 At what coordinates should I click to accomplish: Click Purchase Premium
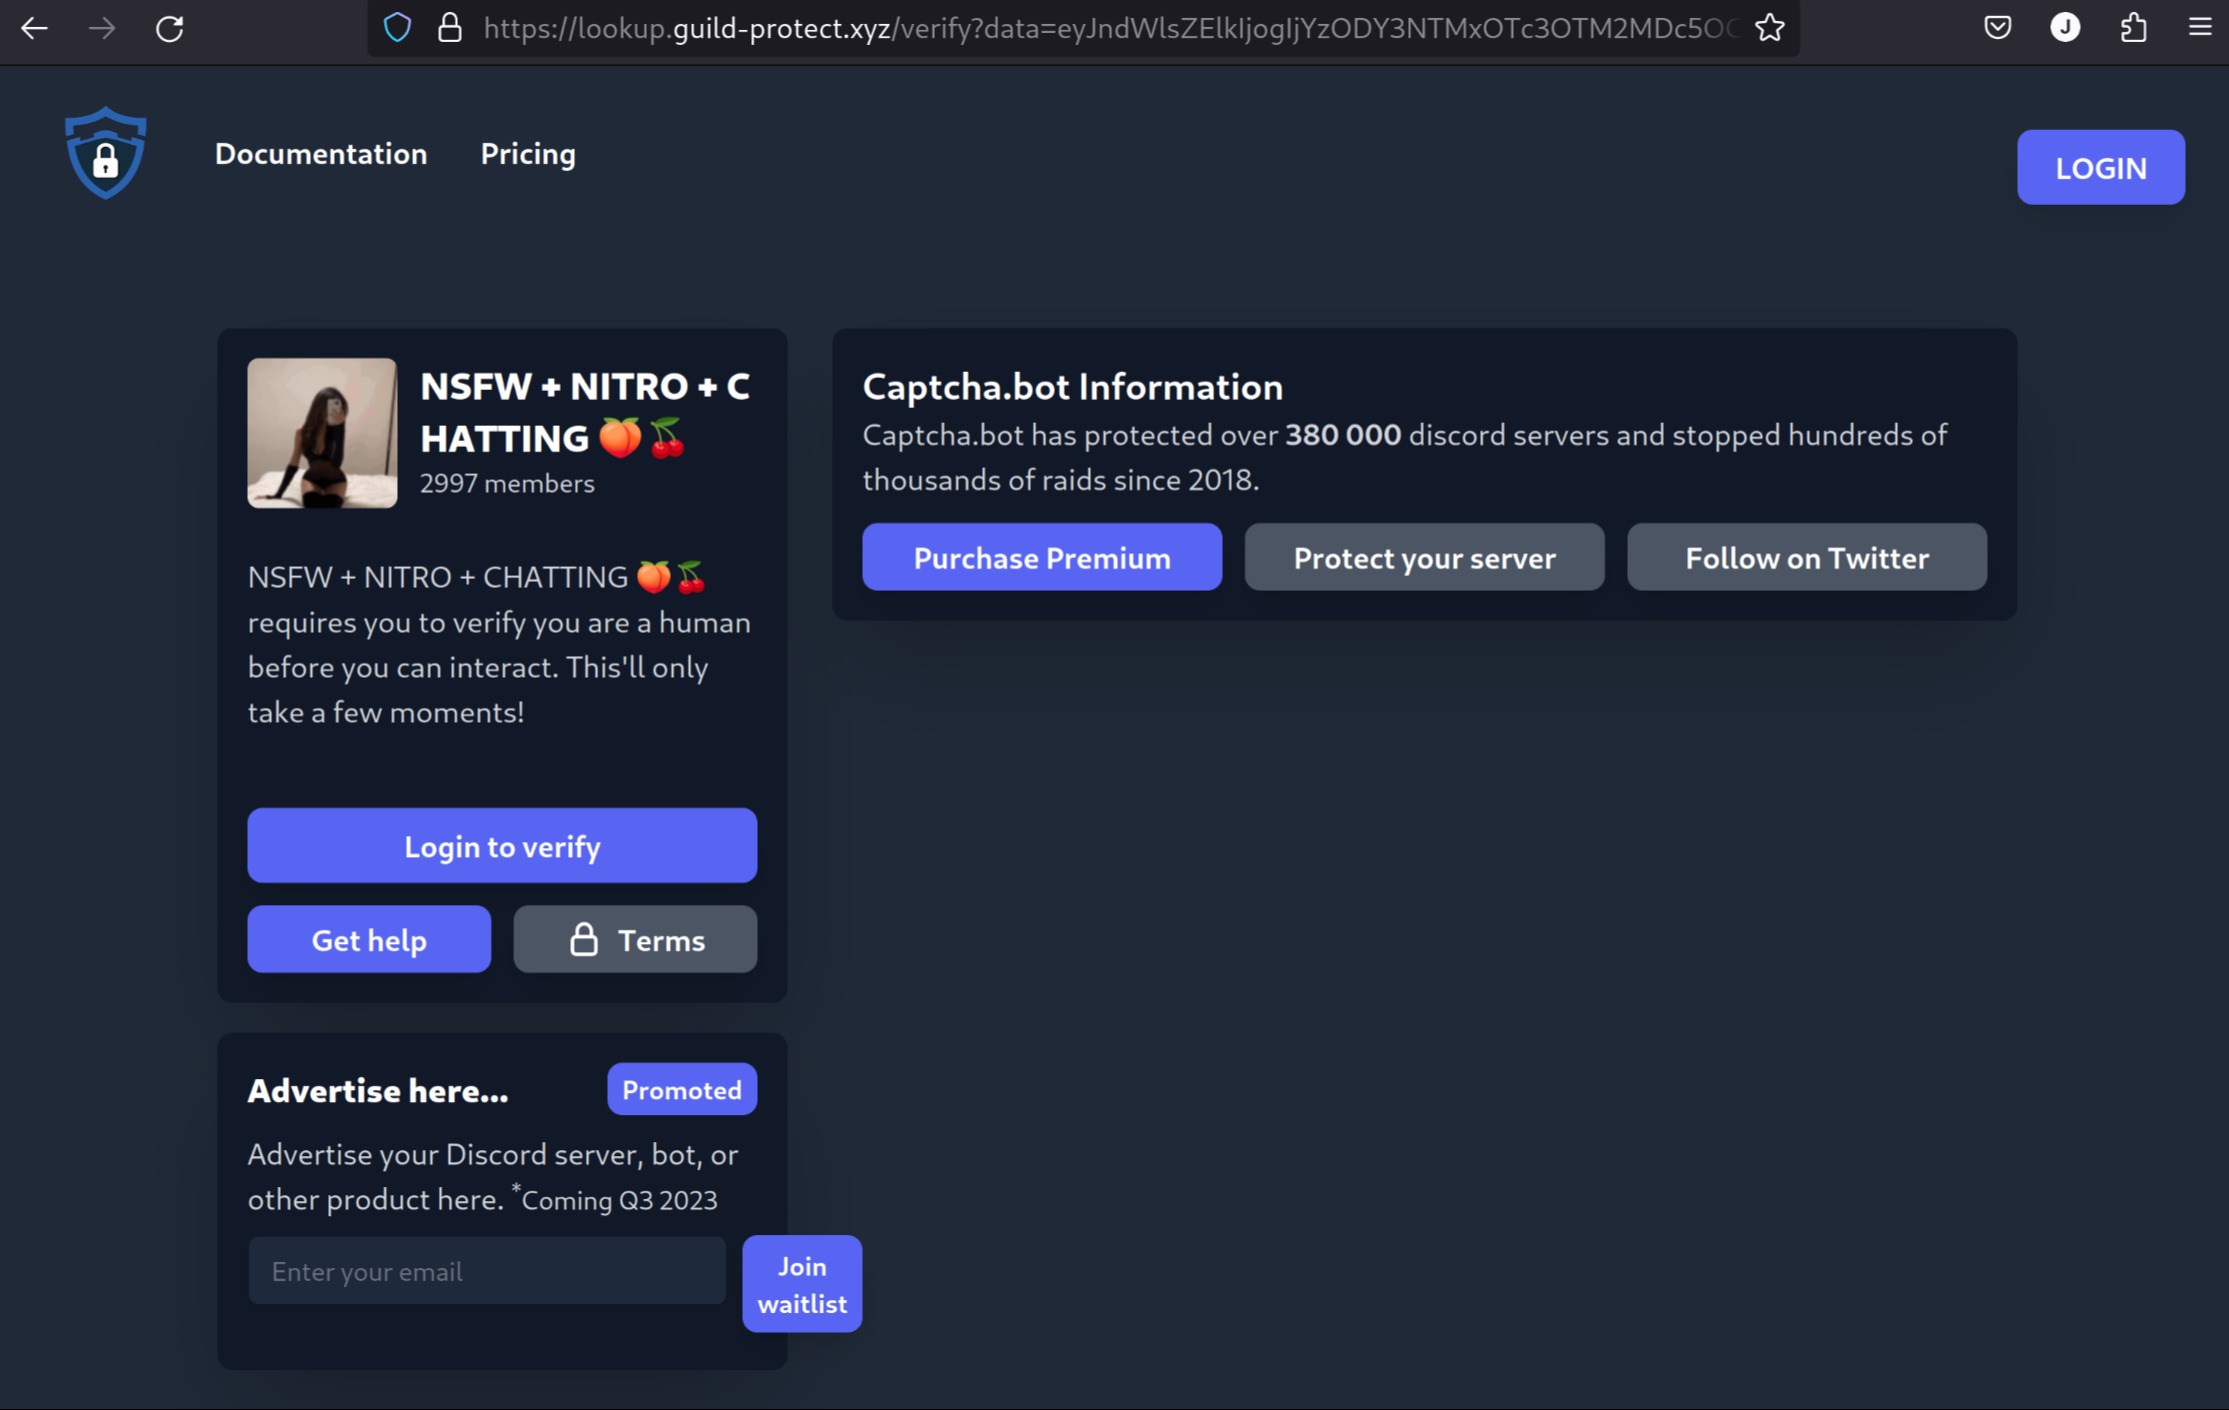pos(1042,557)
